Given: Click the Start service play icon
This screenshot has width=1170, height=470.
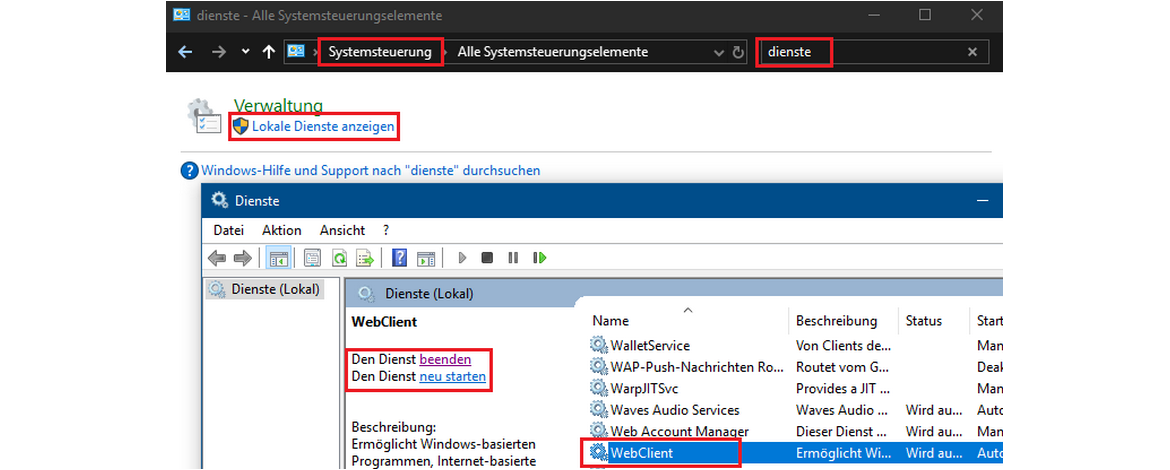Looking at the screenshot, I should [x=462, y=258].
